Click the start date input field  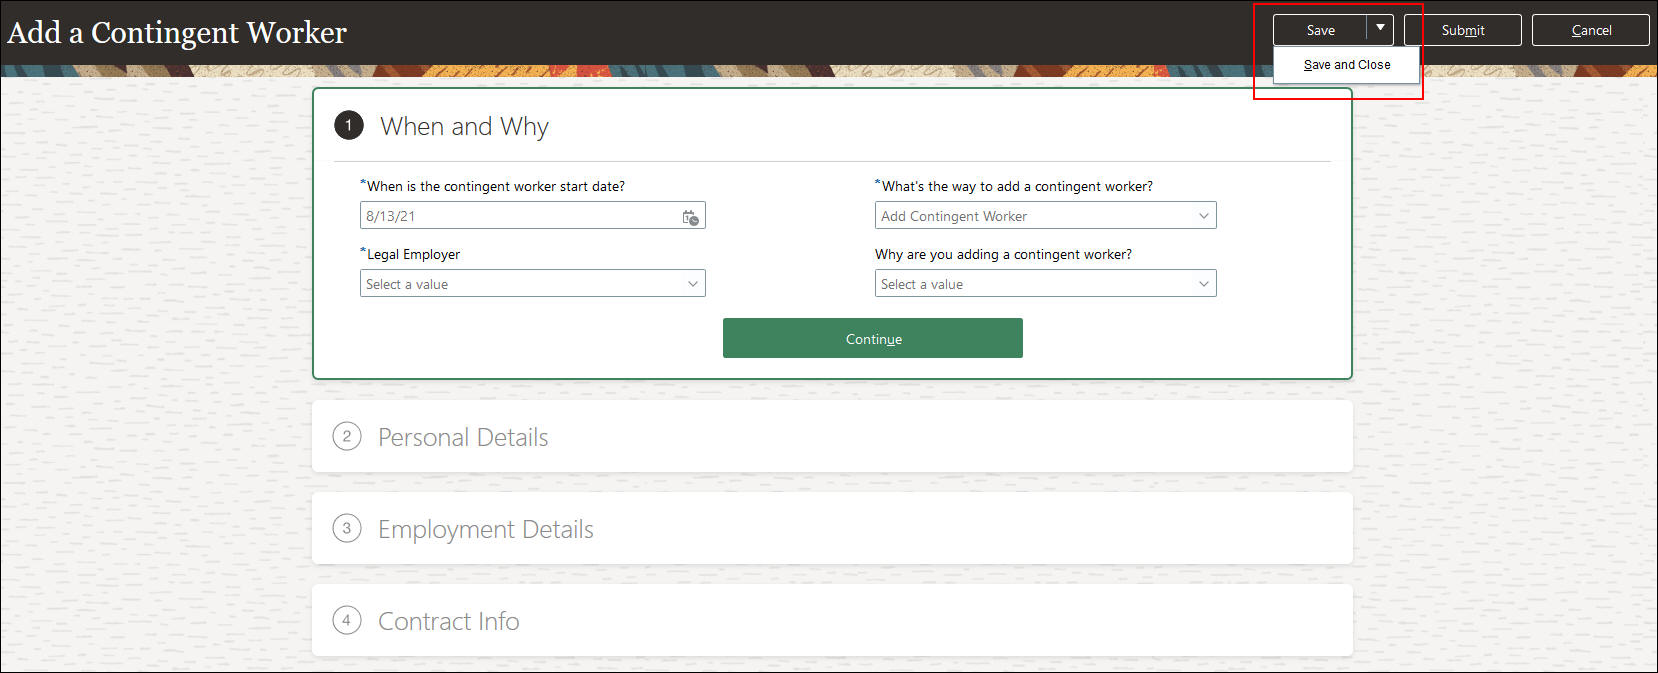520,216
